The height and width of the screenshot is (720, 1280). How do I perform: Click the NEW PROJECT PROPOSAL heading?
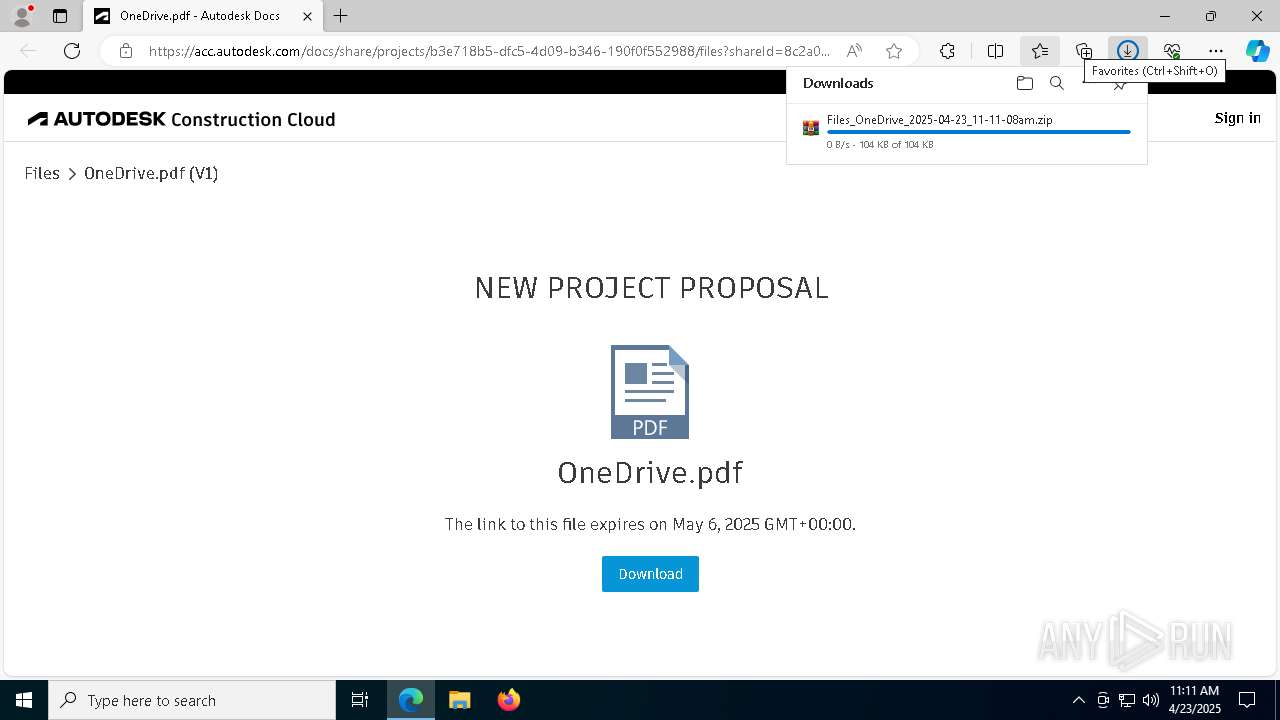click(651, 288)
